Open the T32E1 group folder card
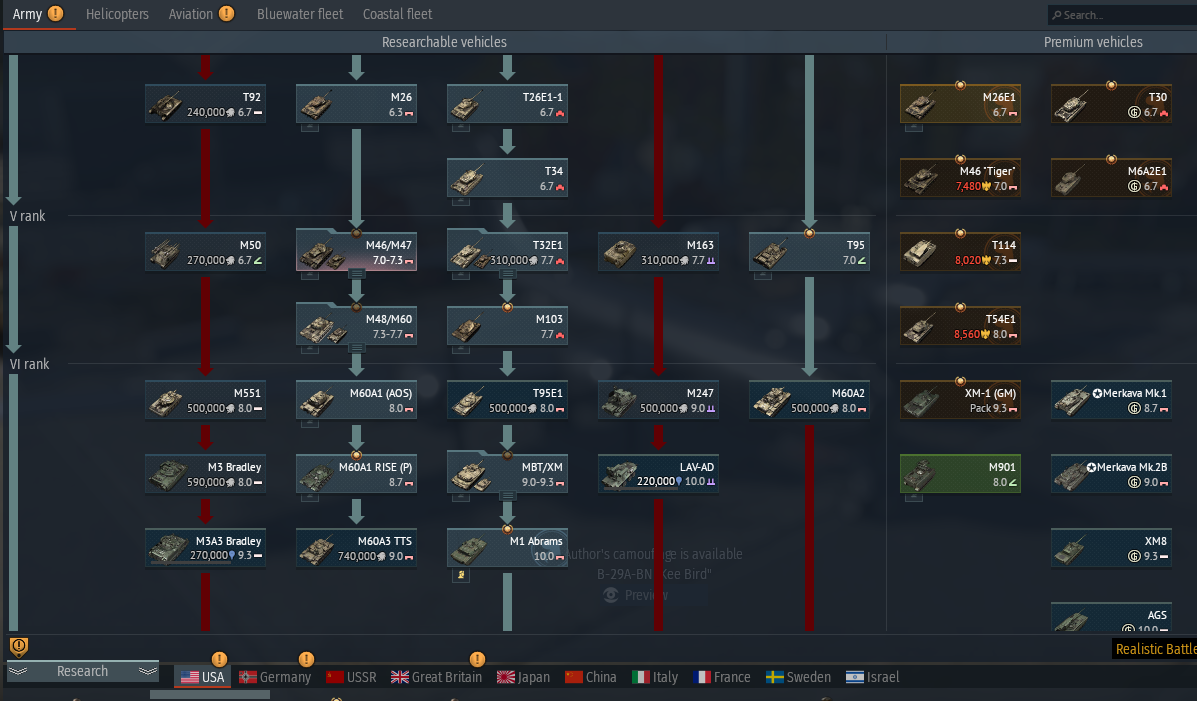 click(507, 250)
